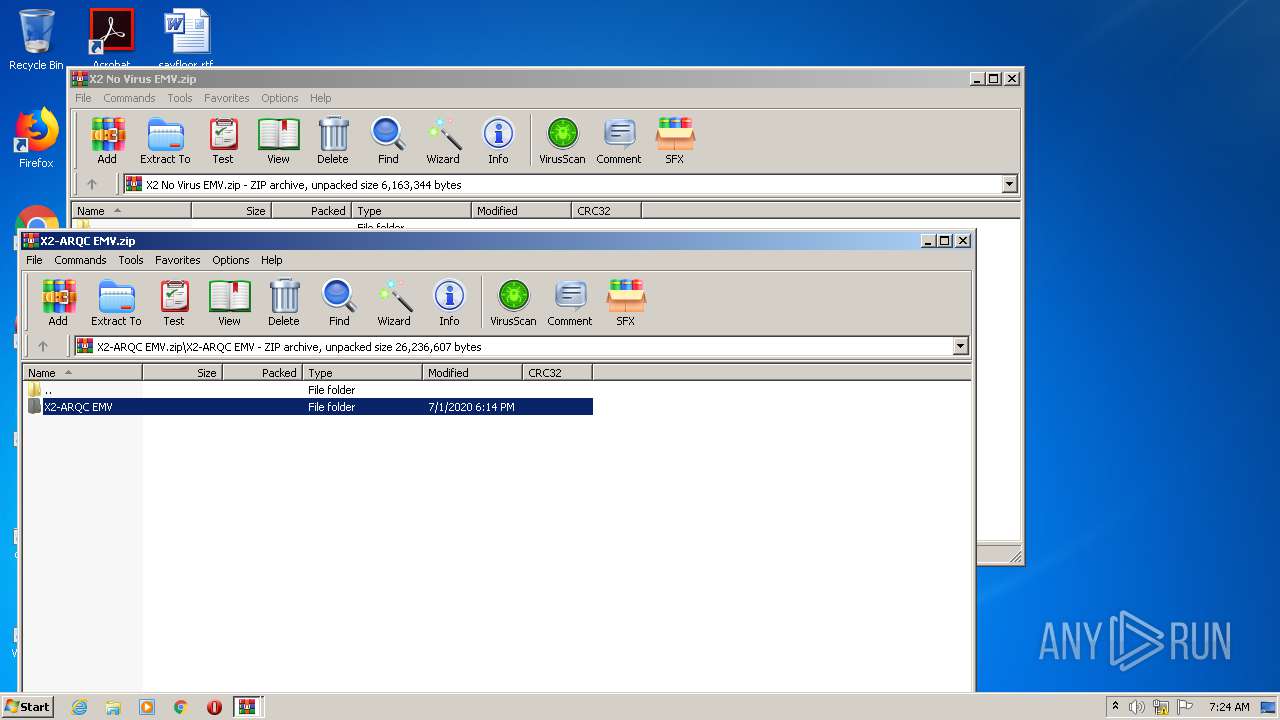Open Commands menu in X2 No Virus EMV window

point(129,98)
